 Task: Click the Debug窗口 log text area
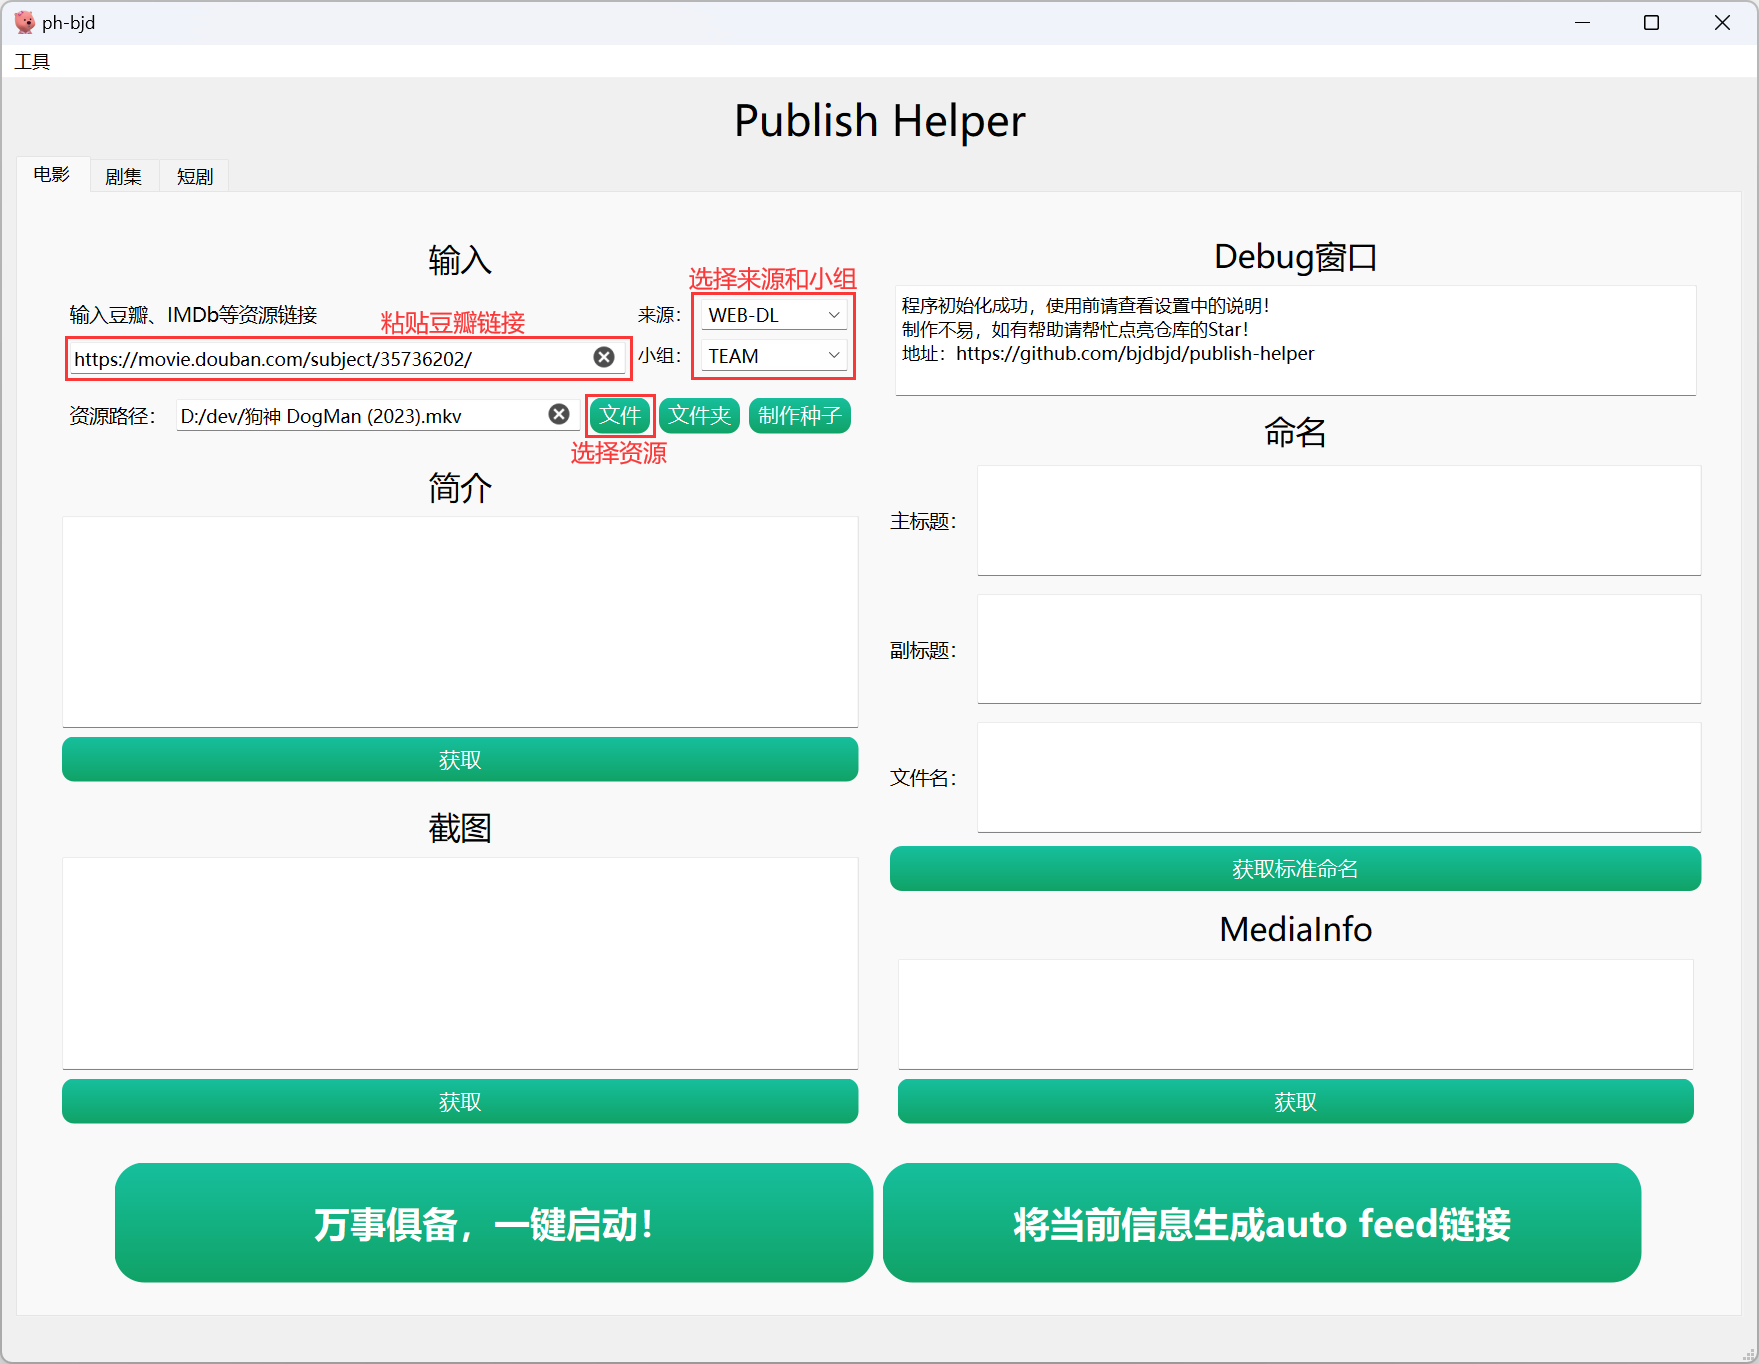point(1295,340)
